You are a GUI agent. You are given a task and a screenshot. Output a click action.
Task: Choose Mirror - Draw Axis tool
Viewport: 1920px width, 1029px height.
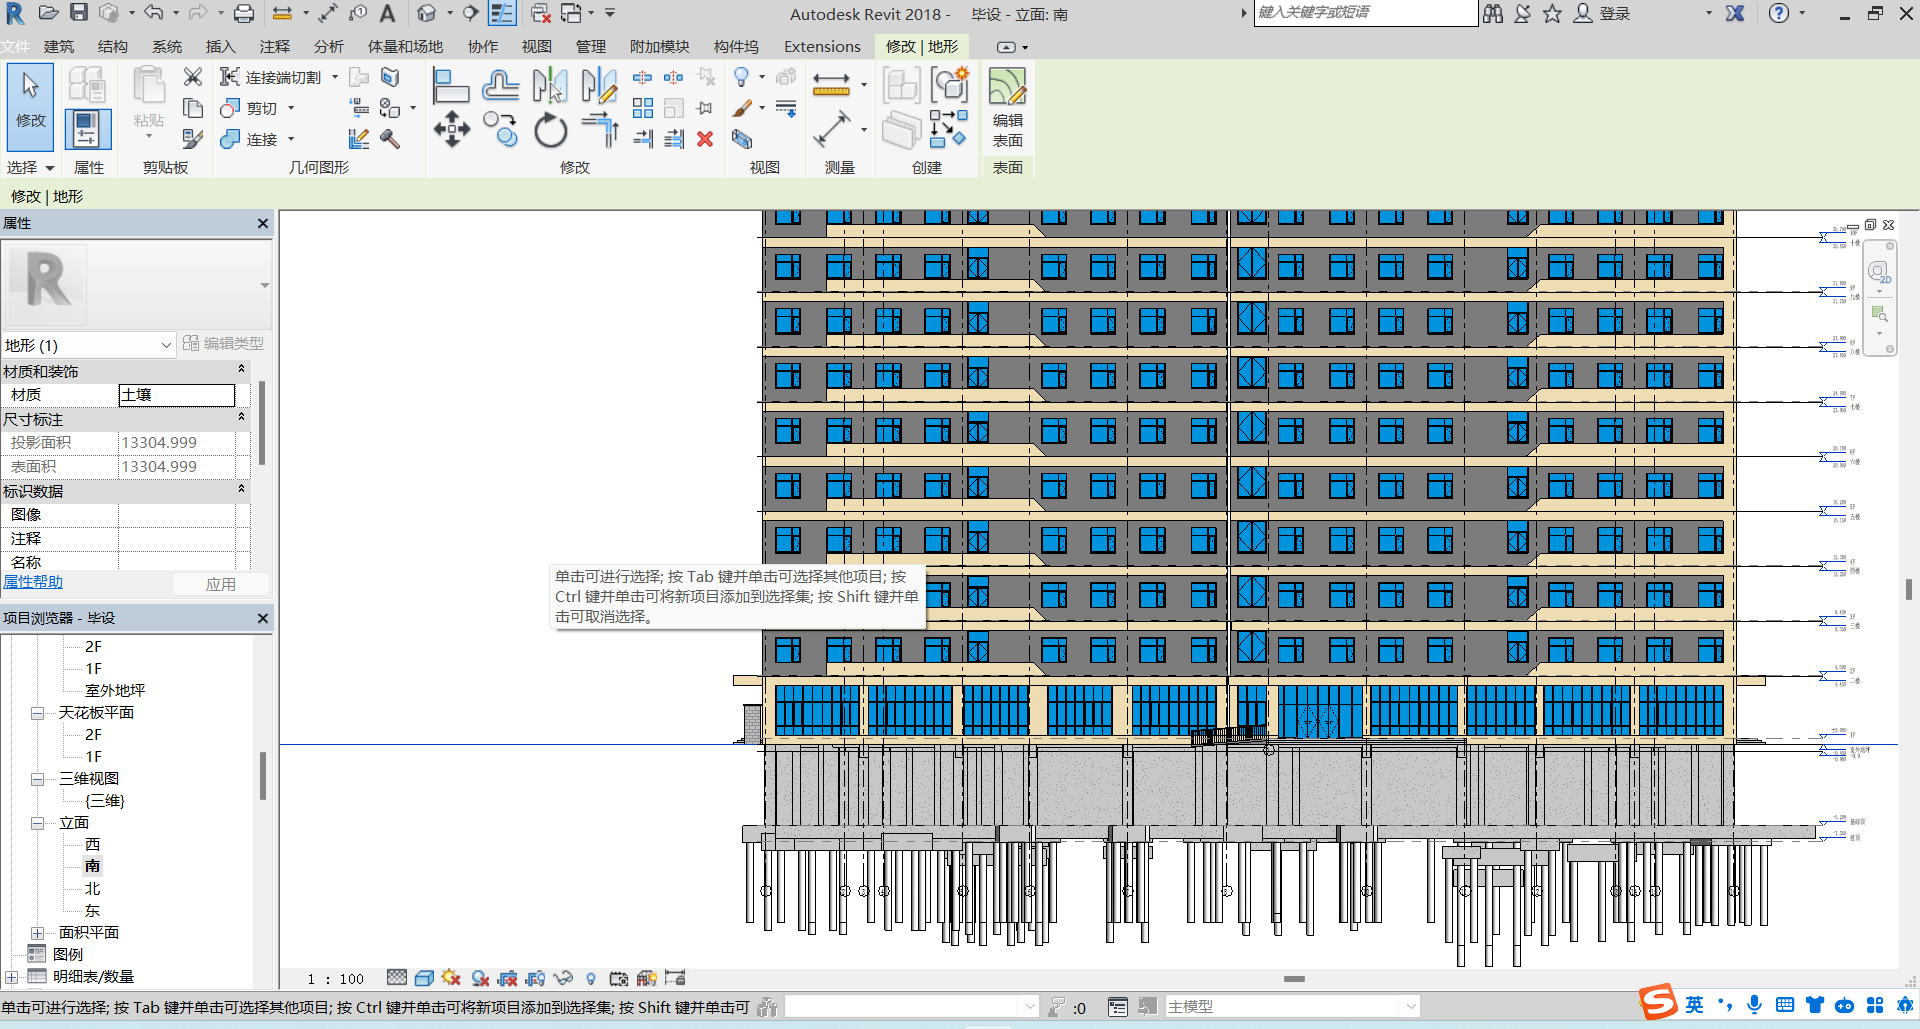[599, 85]
